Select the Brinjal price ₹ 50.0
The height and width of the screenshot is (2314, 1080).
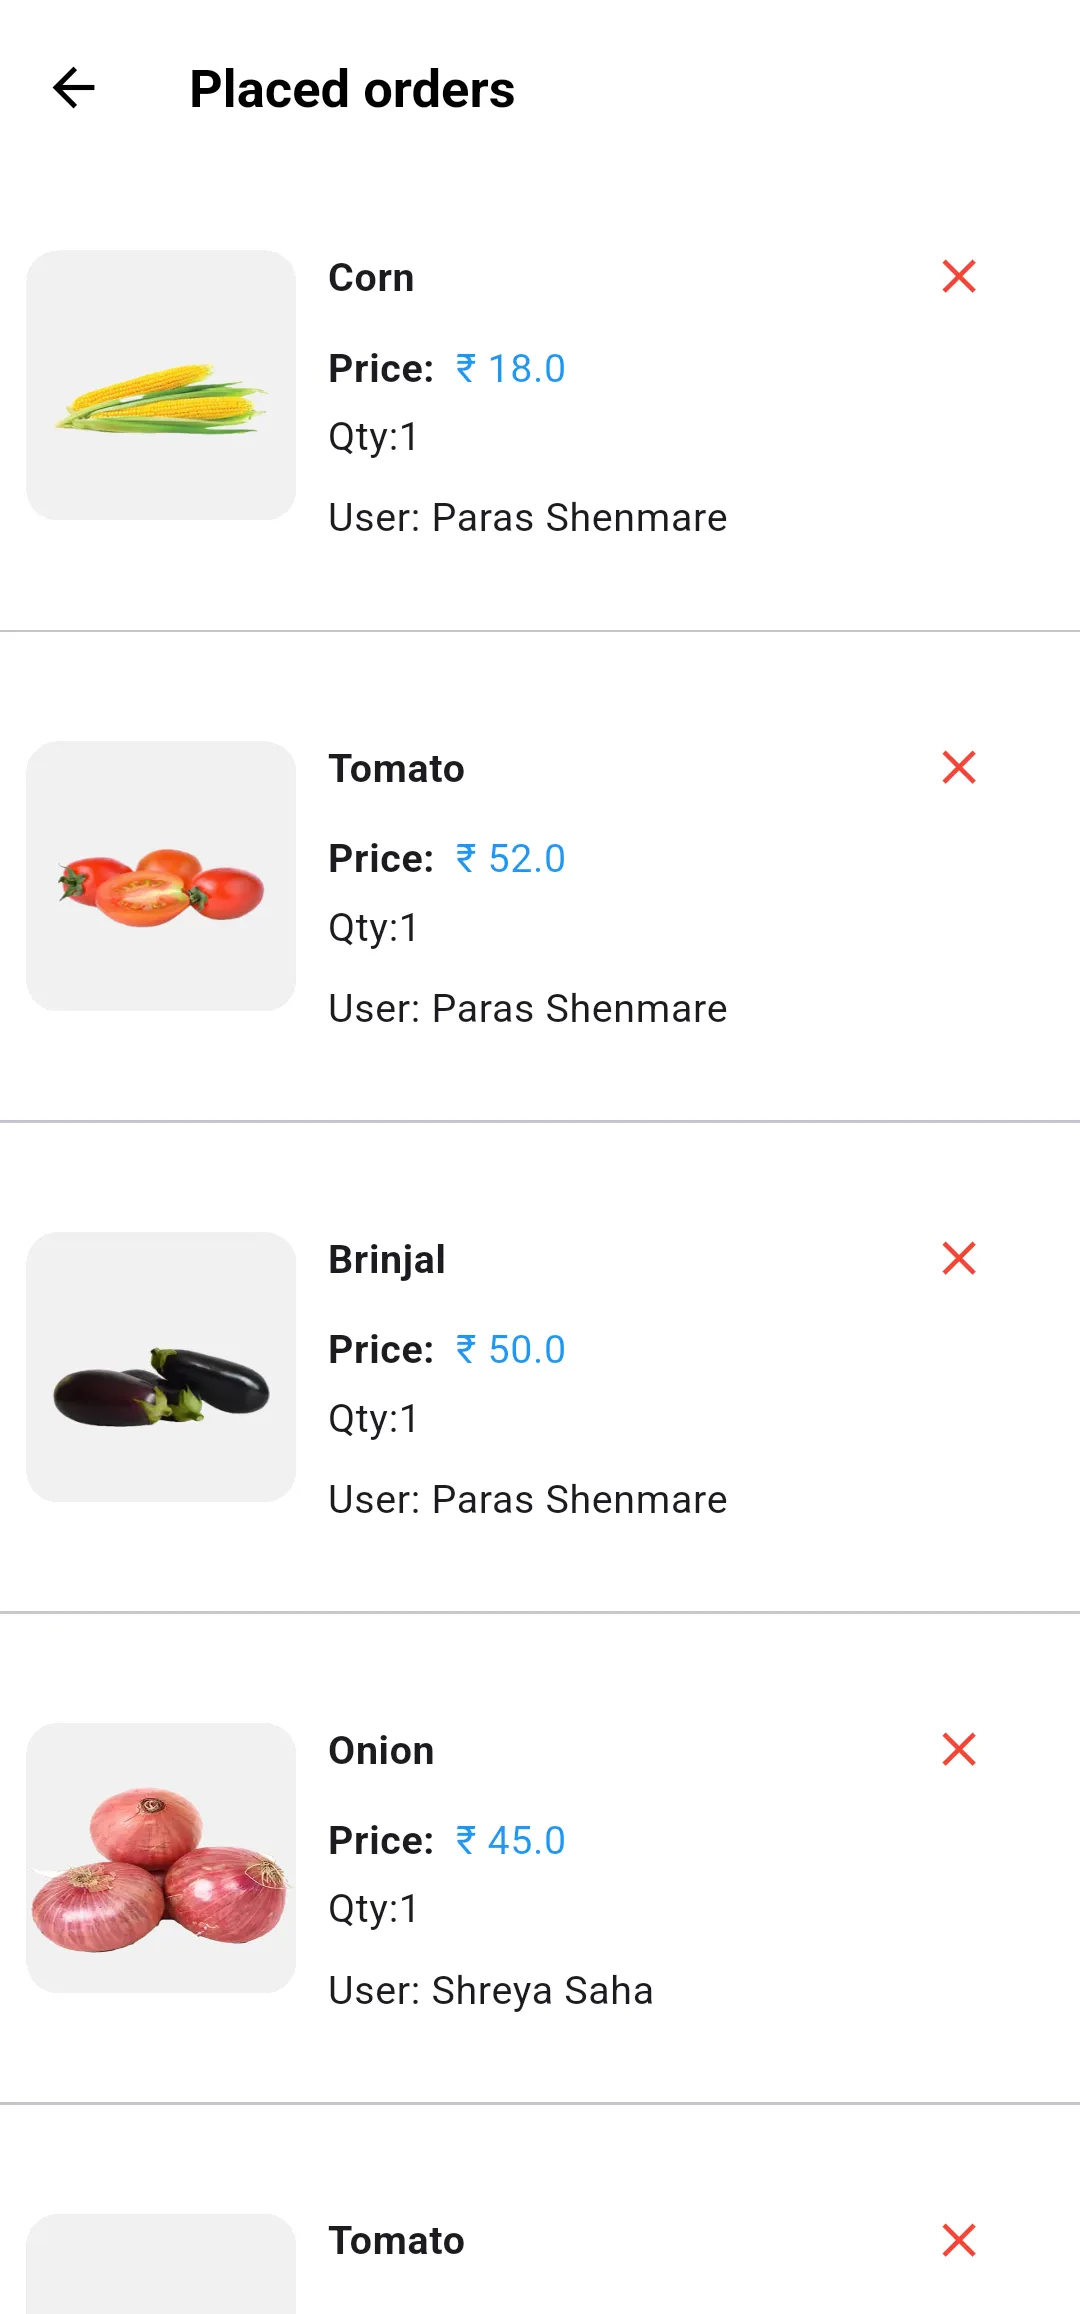coord(510,1350)
